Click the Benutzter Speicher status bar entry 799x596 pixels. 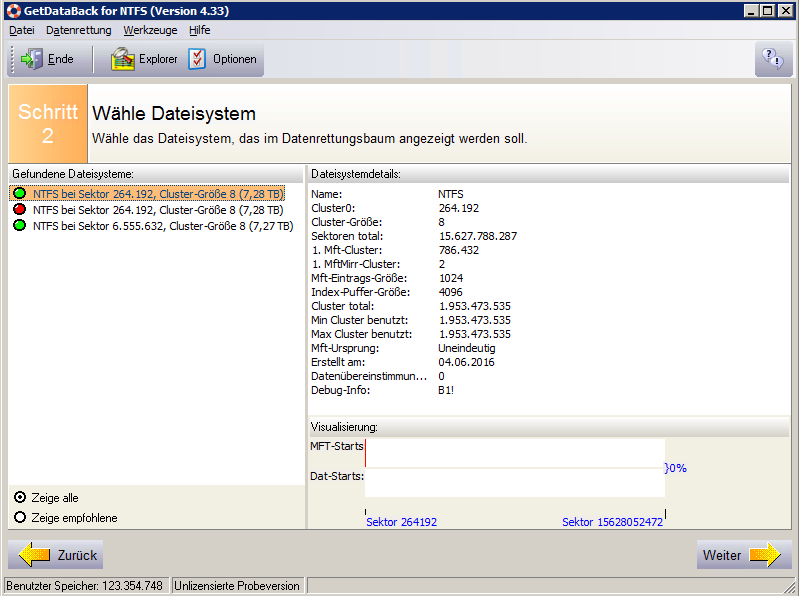coord(85,586)
